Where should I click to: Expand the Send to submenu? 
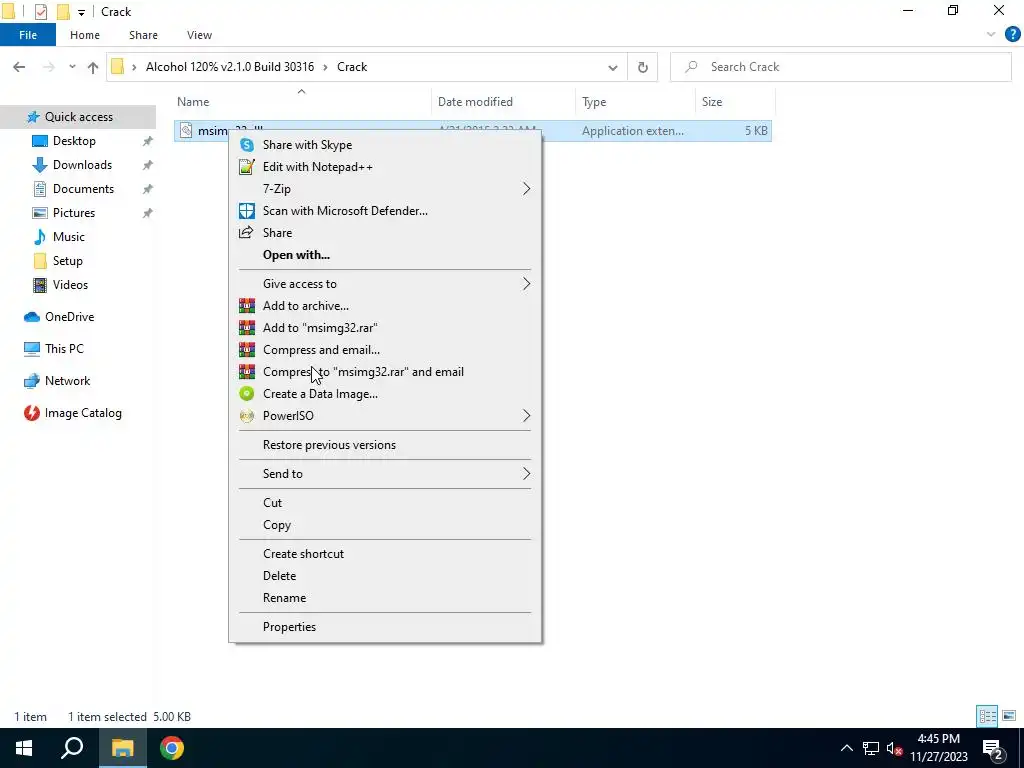pos(526,474)
